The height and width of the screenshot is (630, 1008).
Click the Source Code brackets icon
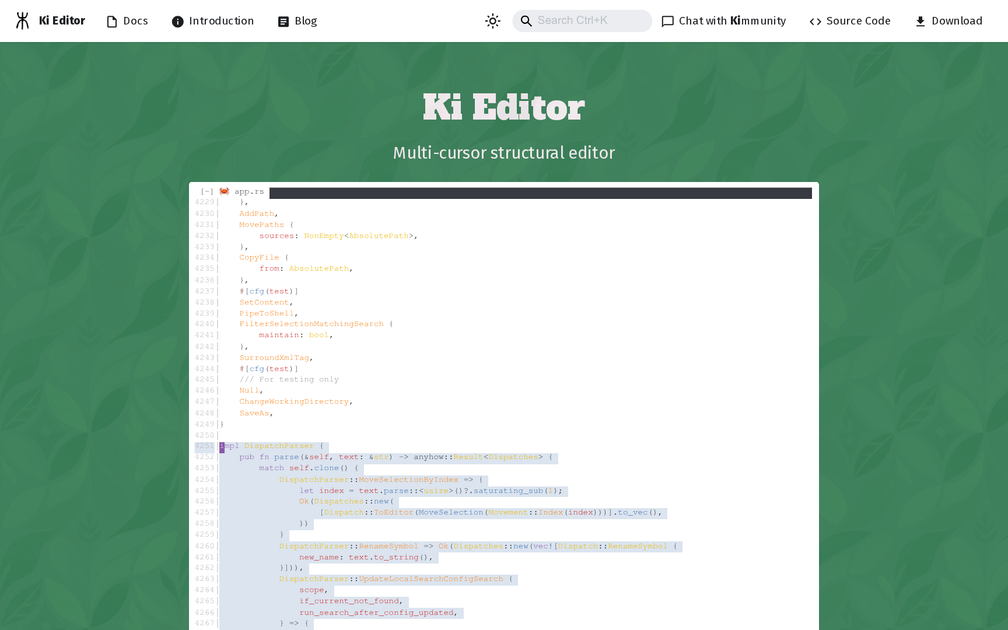815,21
